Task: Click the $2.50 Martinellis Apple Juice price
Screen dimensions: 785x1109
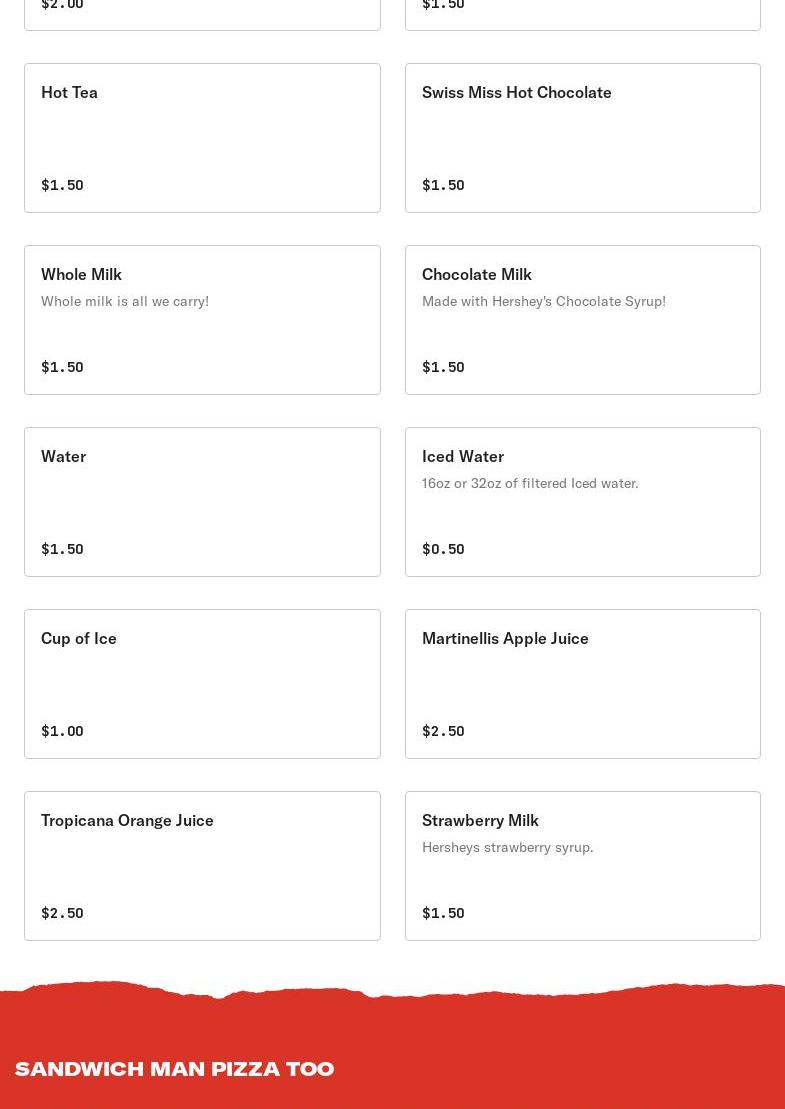Action: (x=443, y=731)
